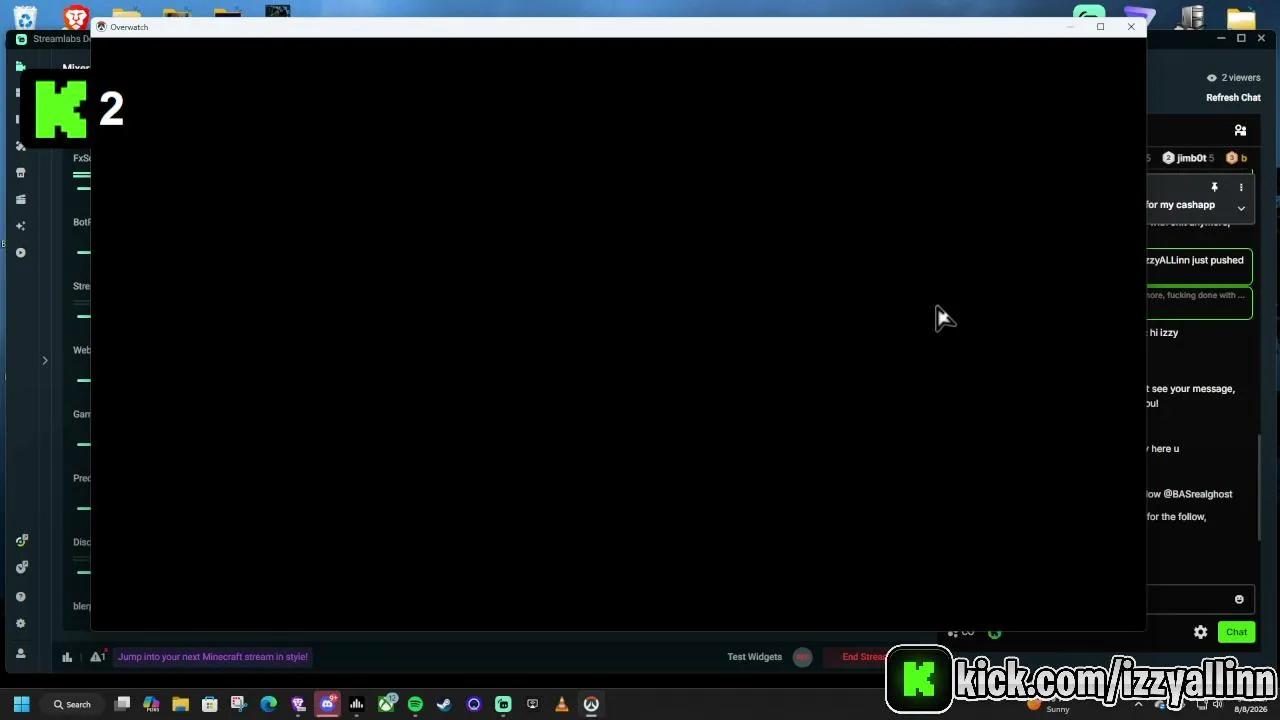
Task: Open pinned message three-dot options menu
Action: click(1241, 187)
